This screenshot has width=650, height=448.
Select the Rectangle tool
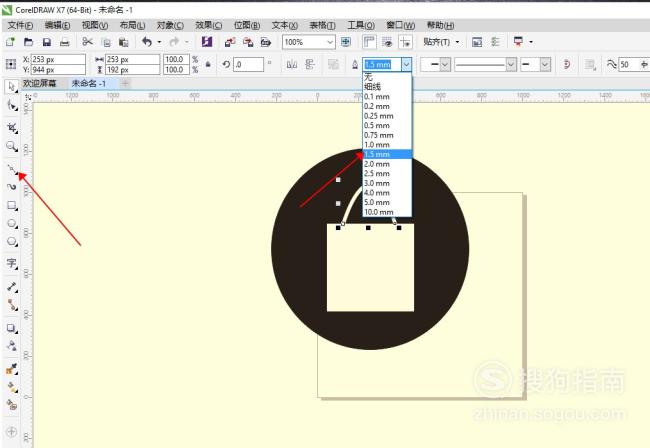[x=12, y=205]
